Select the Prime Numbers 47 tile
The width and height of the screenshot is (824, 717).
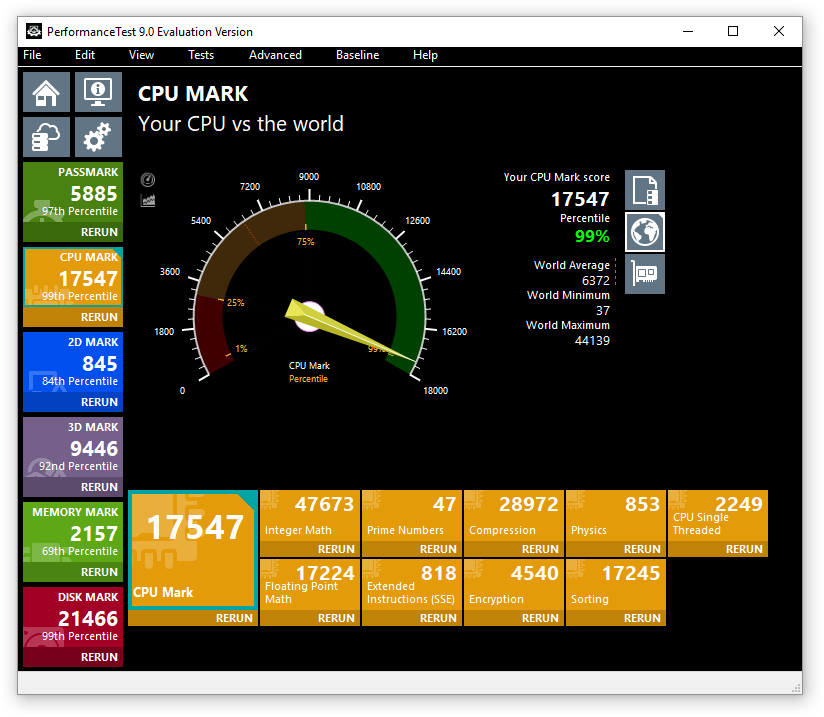point(412,516)
